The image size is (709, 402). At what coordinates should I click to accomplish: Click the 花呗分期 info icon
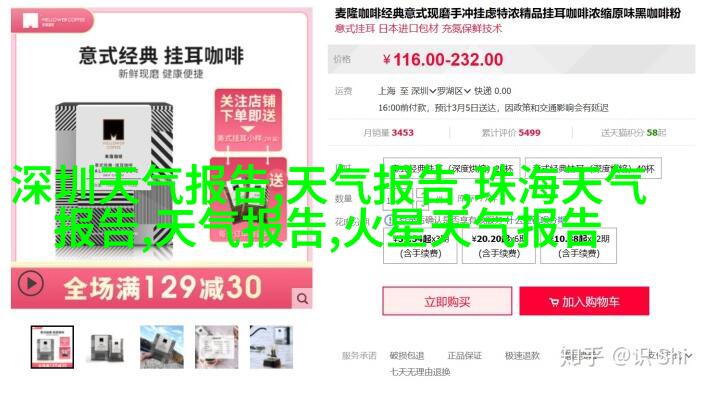[x=389, y=221]
